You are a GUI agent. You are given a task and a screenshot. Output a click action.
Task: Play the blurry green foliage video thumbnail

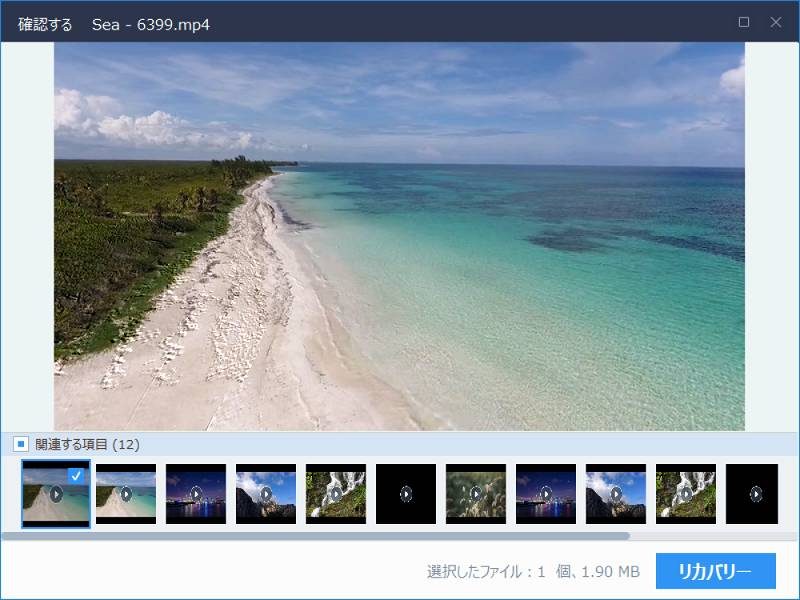pos(476,493)
